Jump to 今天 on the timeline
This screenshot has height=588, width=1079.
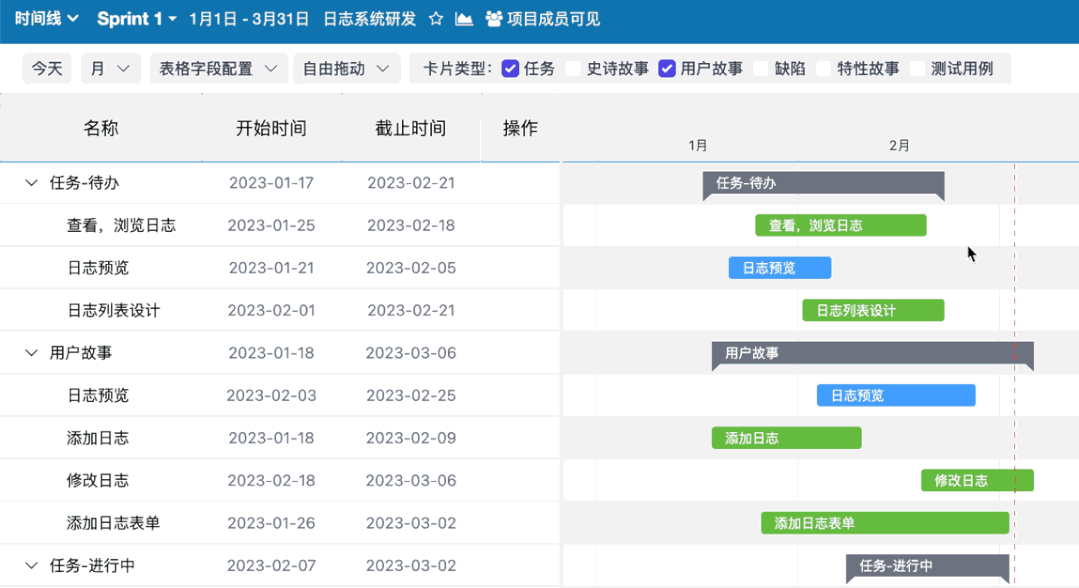[47, 68]
